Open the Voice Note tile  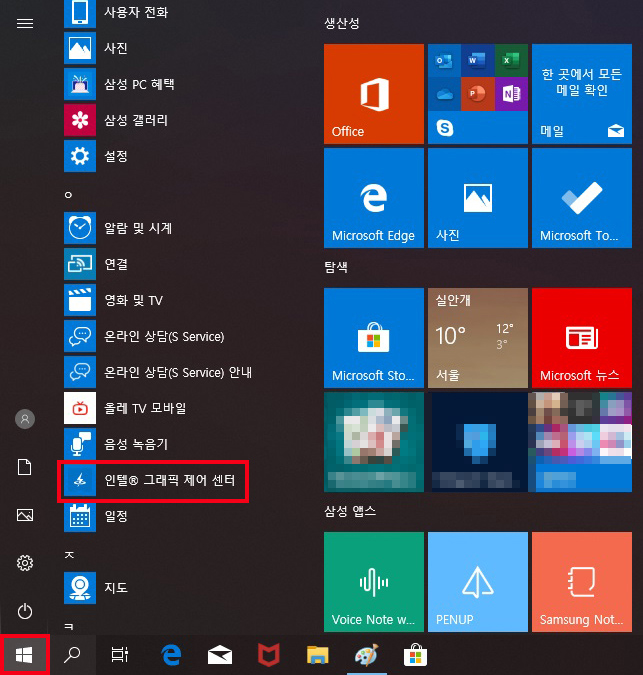pos(374,582)
